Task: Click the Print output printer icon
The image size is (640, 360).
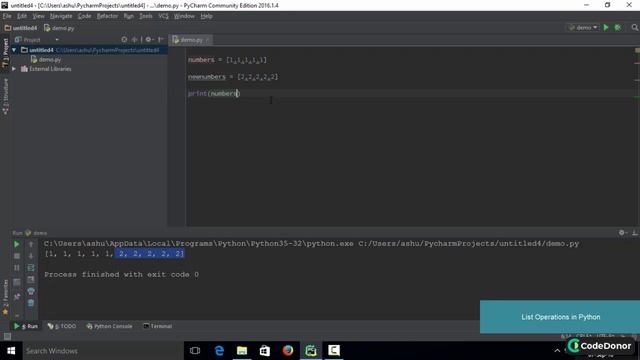Action: click(31, 291)
